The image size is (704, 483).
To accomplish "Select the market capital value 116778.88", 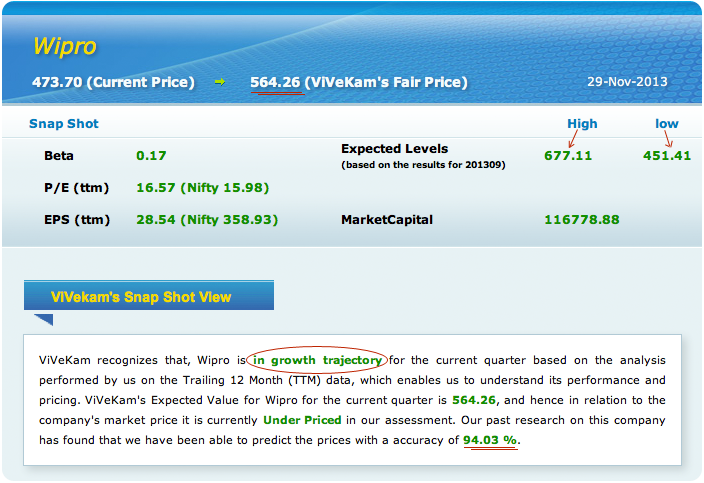I will [x=582, y=220].
